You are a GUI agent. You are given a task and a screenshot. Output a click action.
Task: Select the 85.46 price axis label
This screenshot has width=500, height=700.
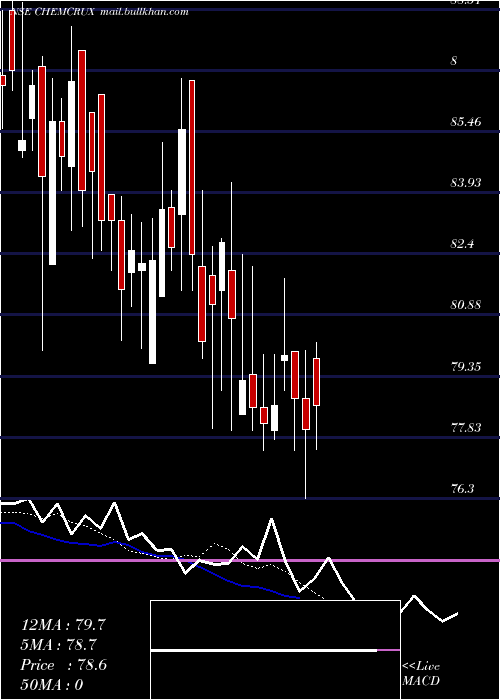[x=466, y=121]
